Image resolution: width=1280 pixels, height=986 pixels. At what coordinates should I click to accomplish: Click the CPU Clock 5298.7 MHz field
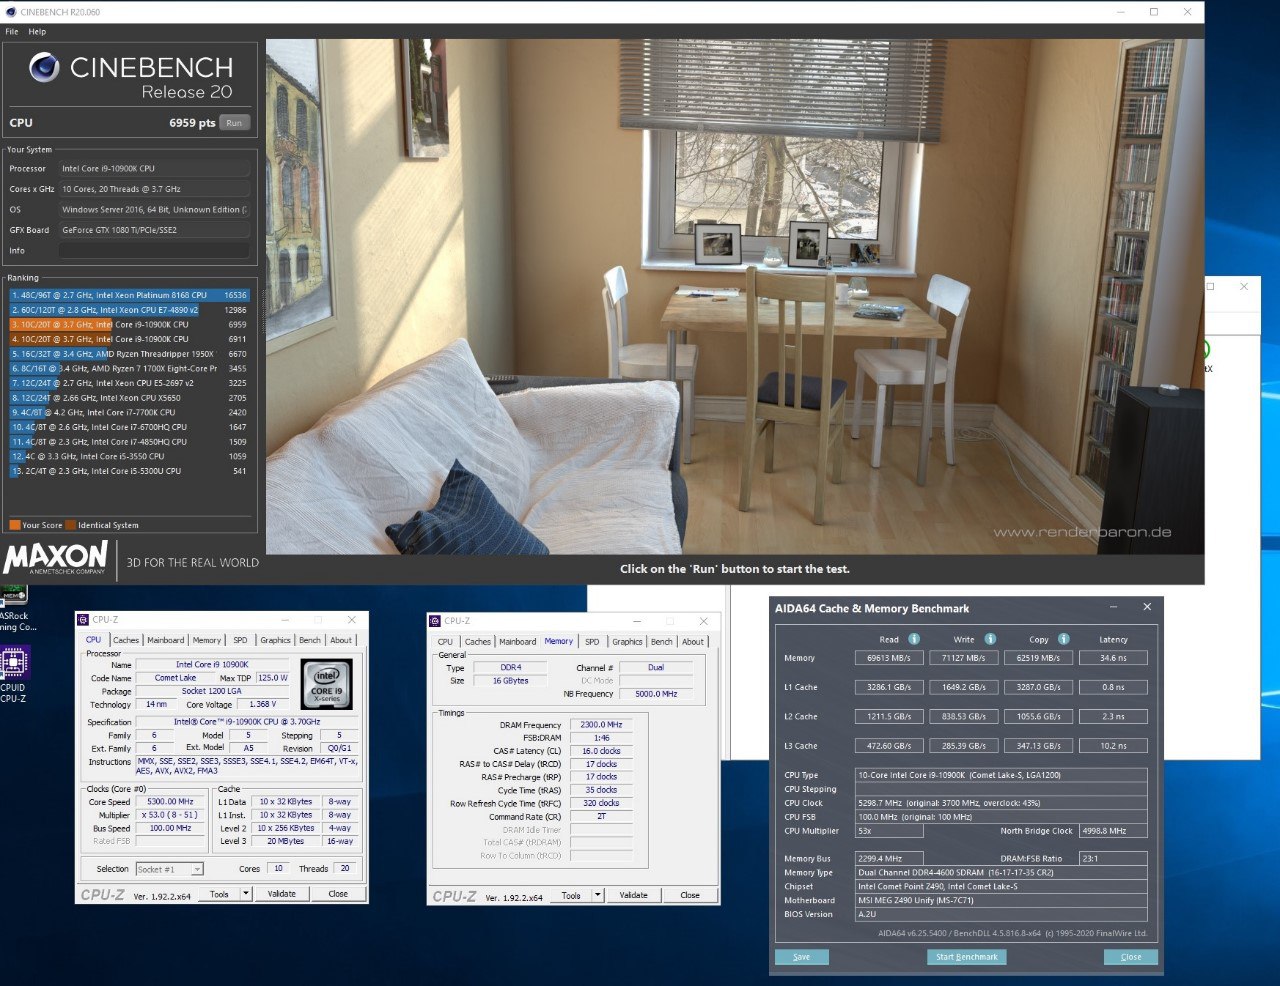(1001, 803)
